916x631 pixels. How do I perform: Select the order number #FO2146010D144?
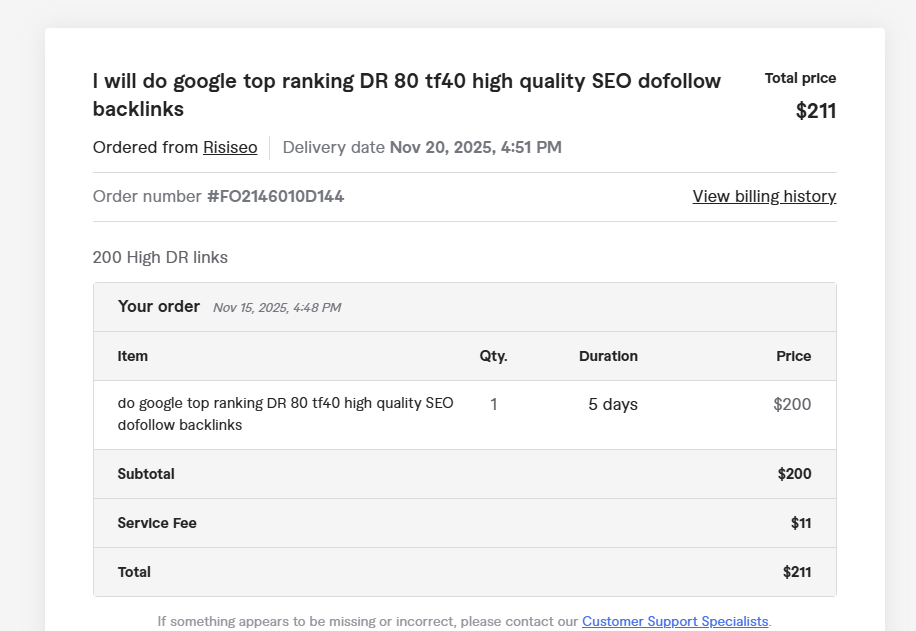275,197
